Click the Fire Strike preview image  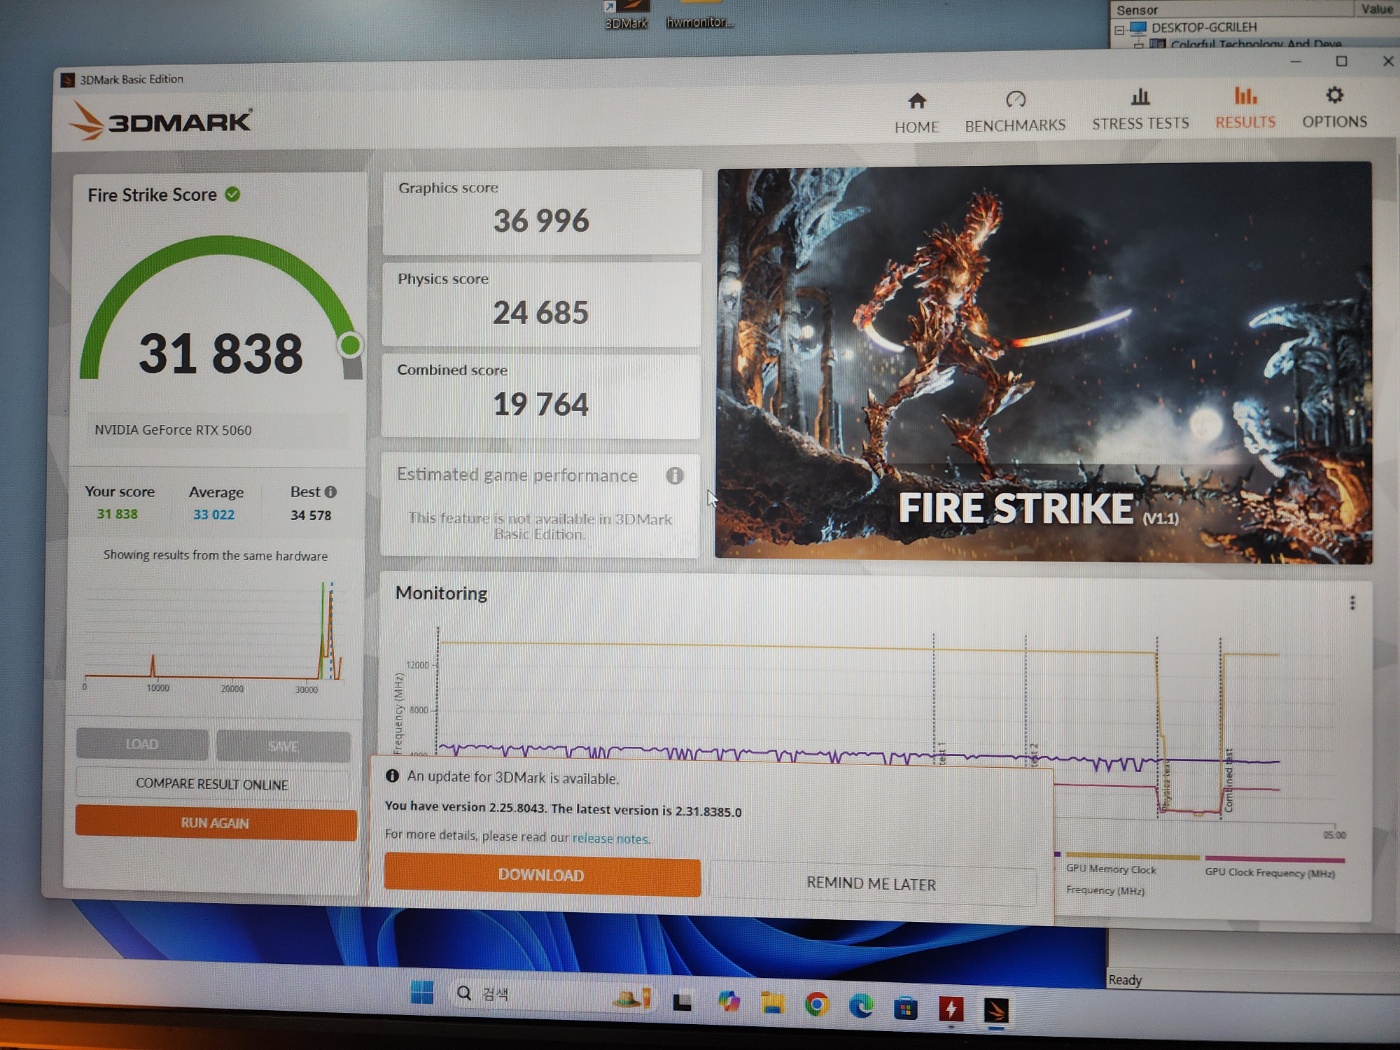[x=1044, y=362]
